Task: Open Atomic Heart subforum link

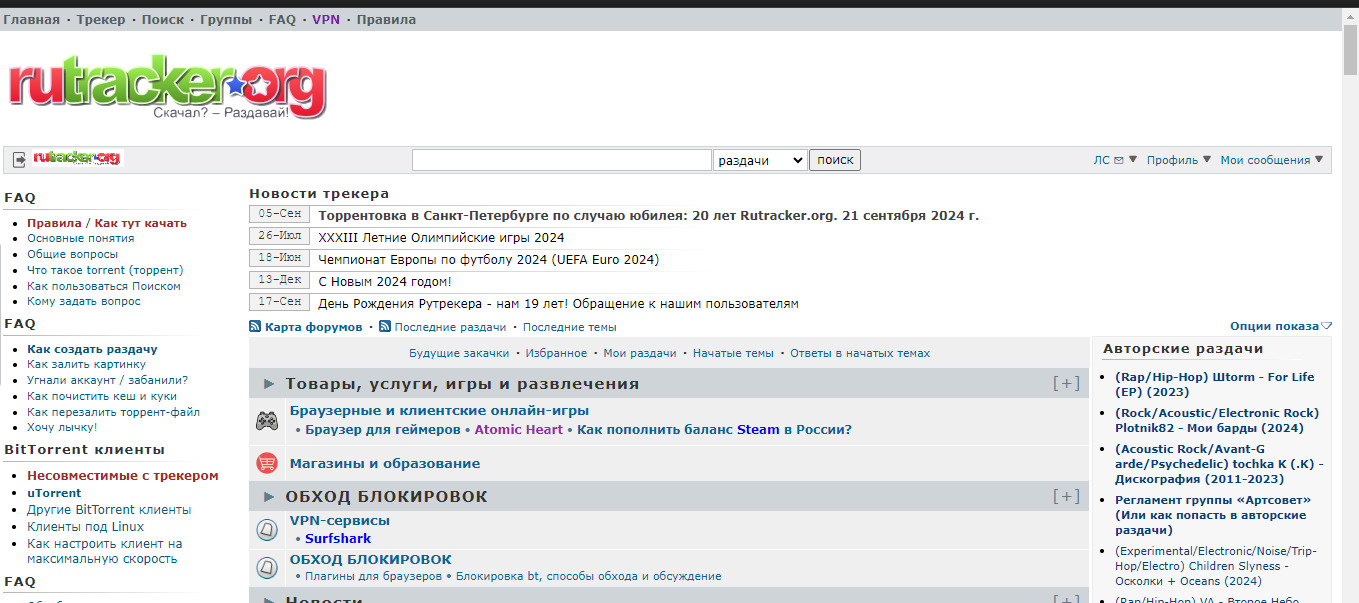Action: coord(519,430)
